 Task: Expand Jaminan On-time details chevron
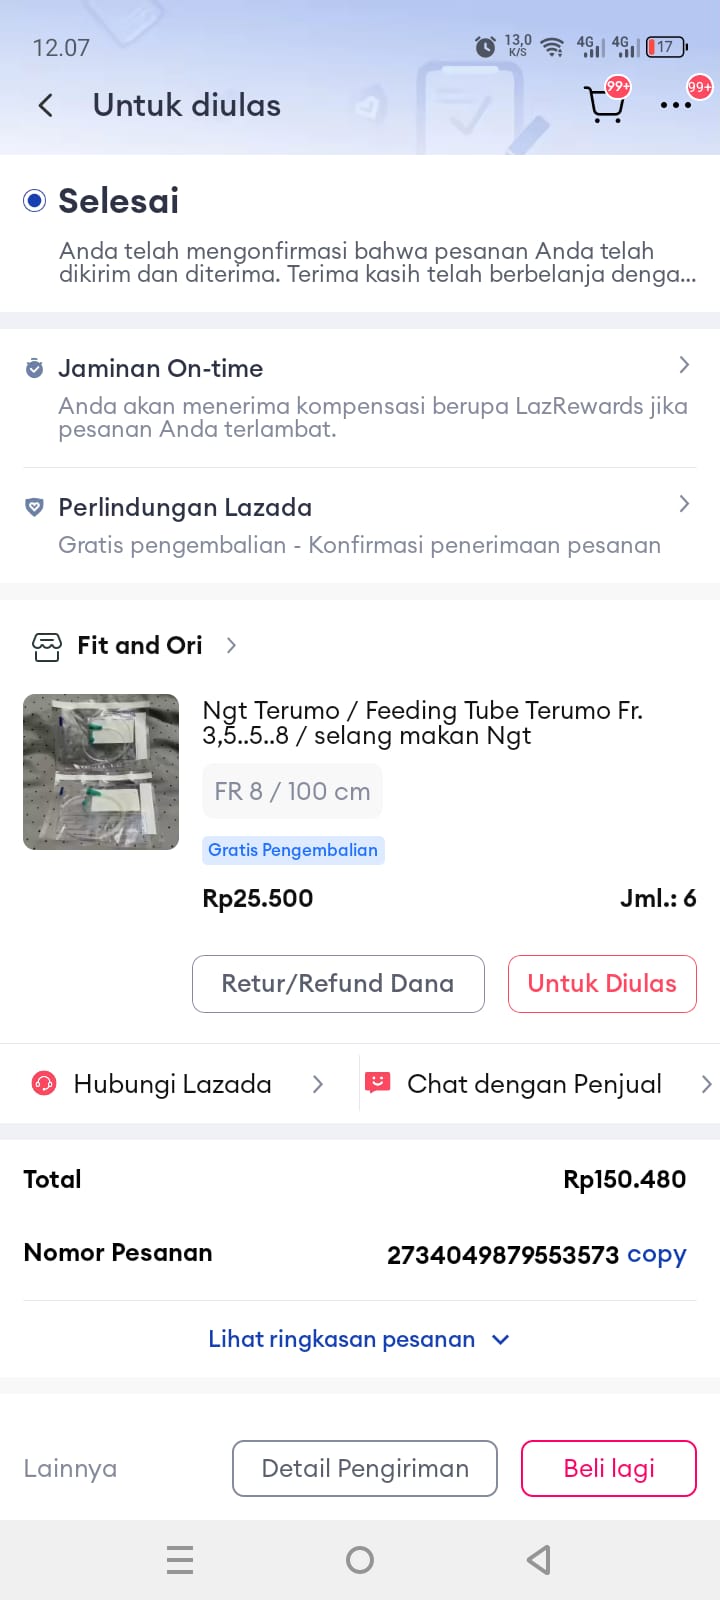pyautogui.click(x=684, y=365)
